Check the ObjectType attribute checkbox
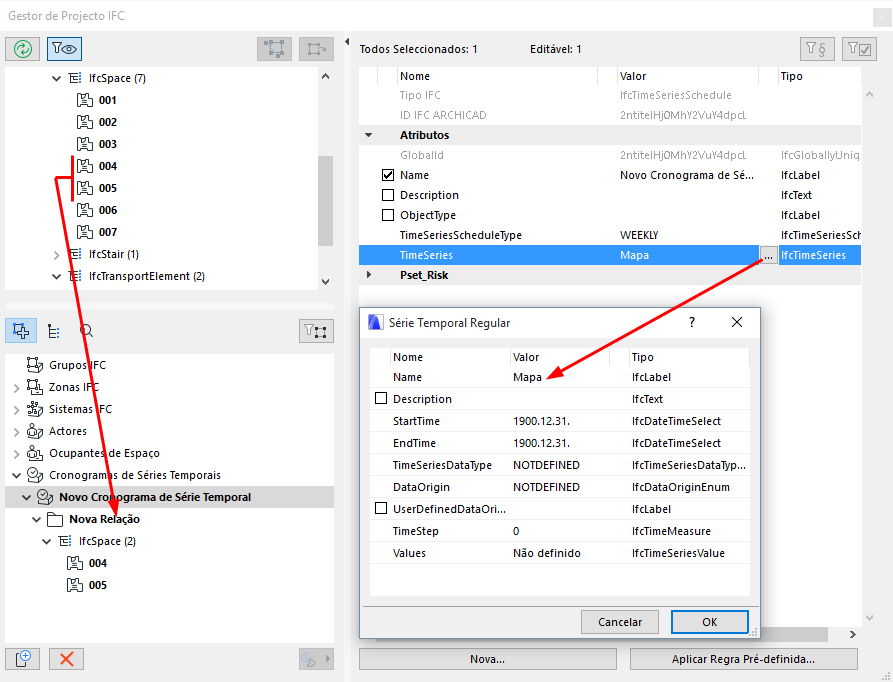 [x=388, y=215]
